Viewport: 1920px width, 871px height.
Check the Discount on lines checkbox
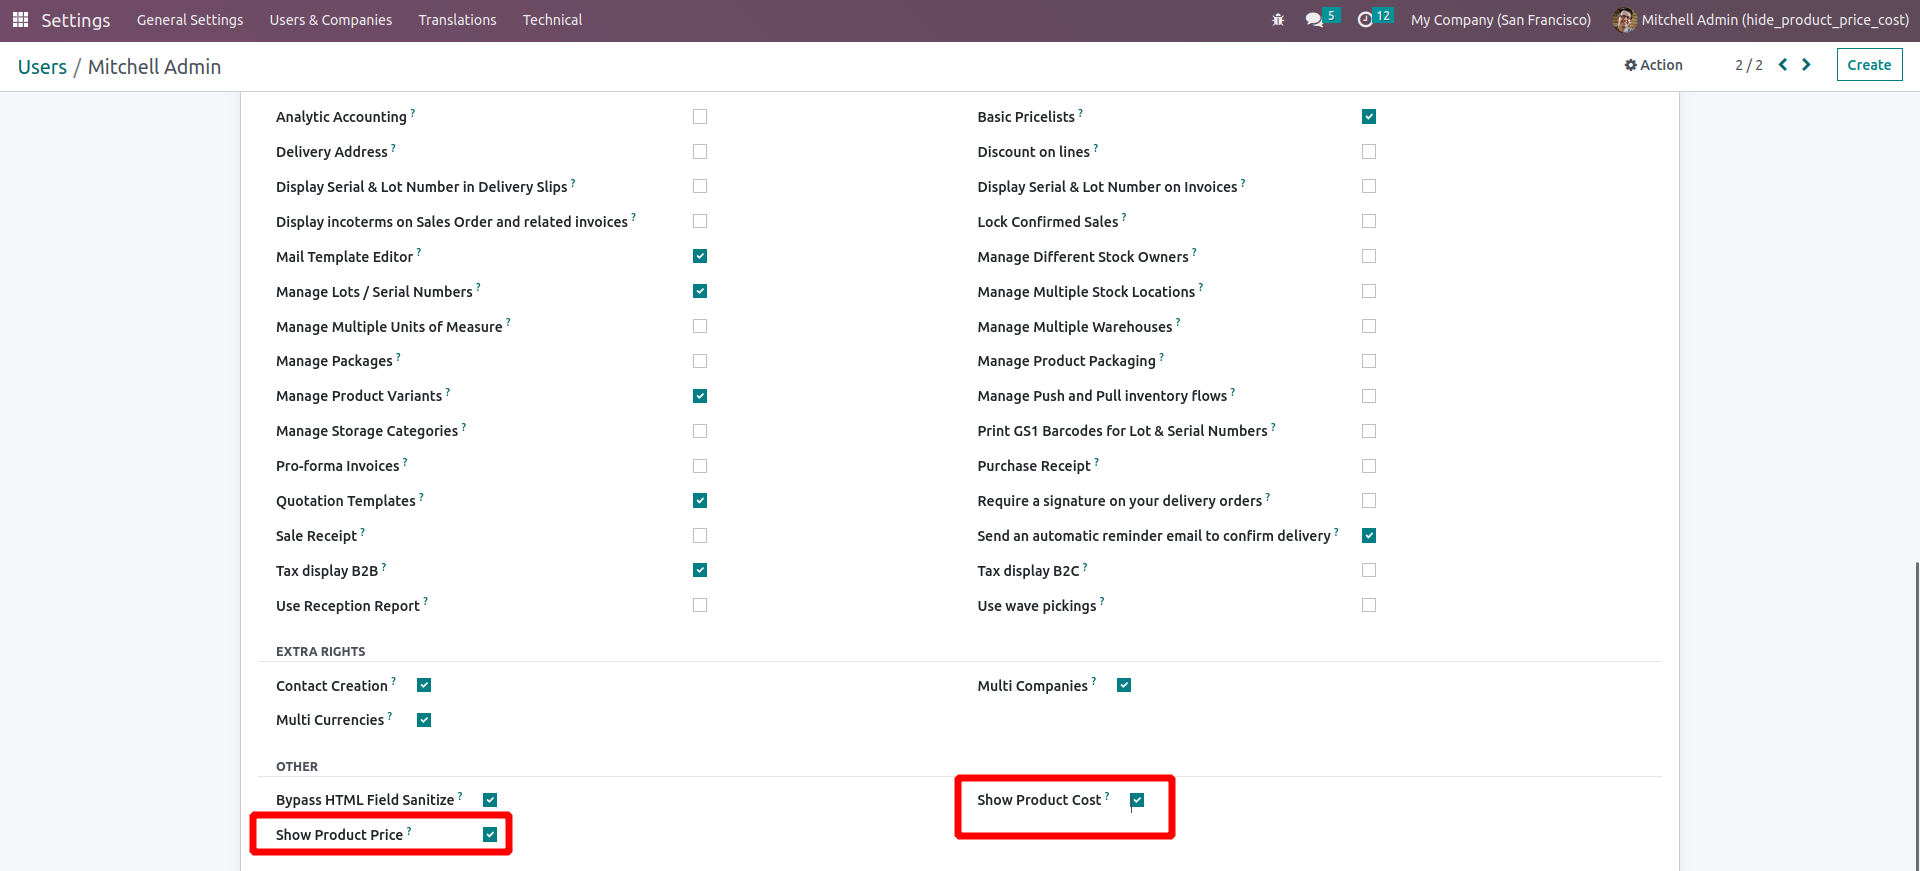pyautogui.click(x=1369, y=152)
